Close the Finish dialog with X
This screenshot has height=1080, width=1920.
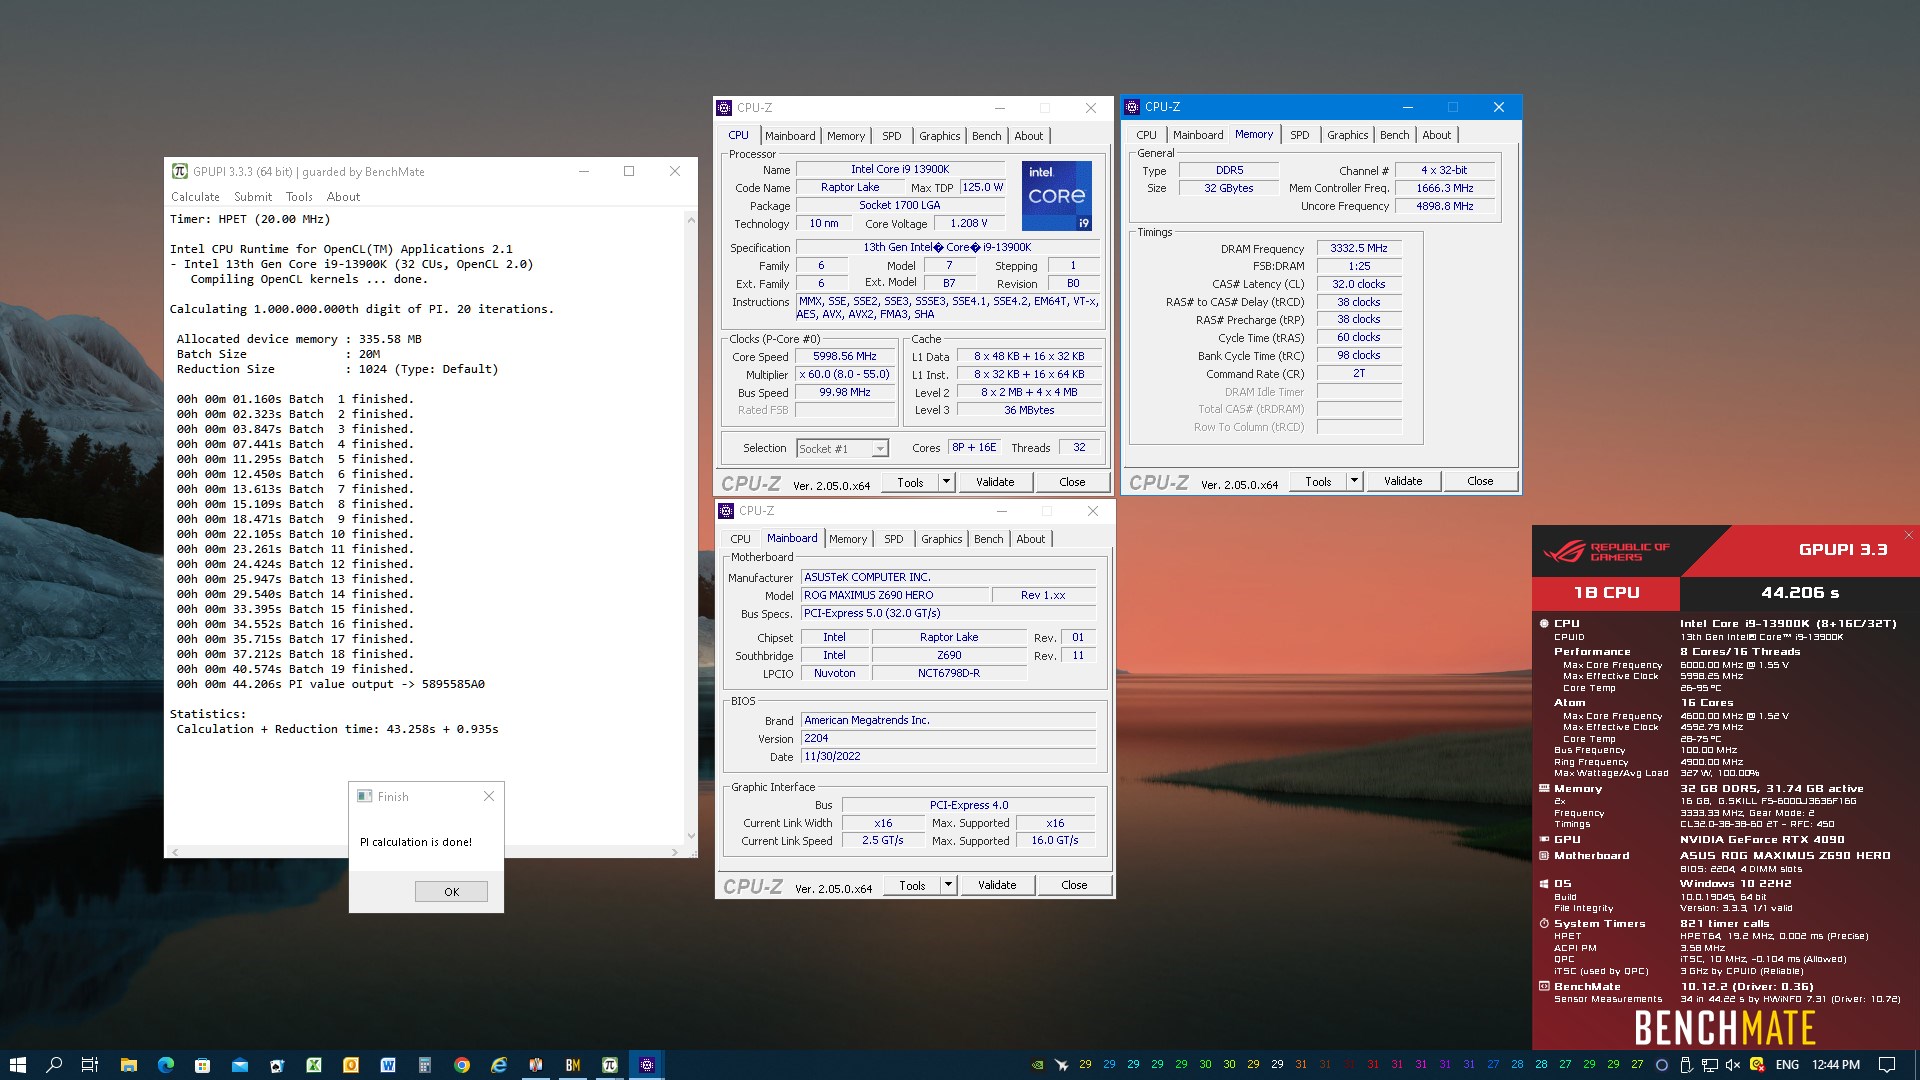[x=489, y=796]
